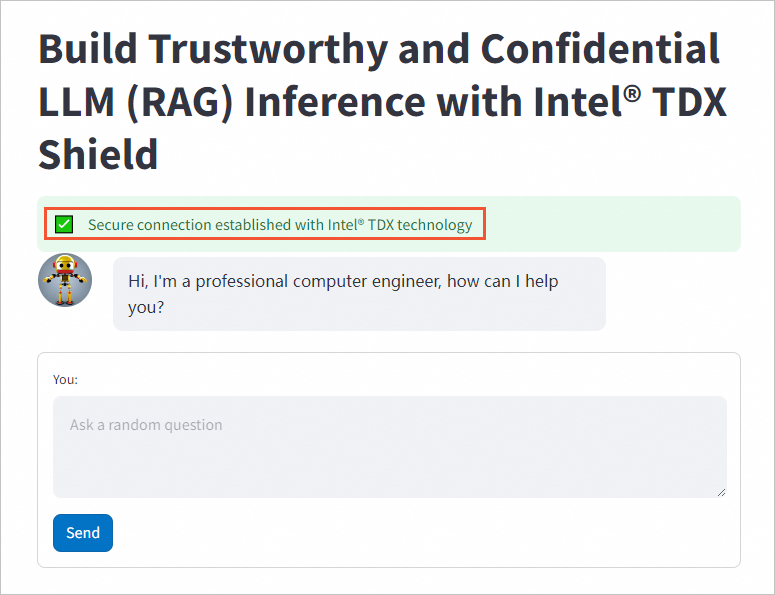Click the assistant's greeting message bubble

[x=359, y=294]
